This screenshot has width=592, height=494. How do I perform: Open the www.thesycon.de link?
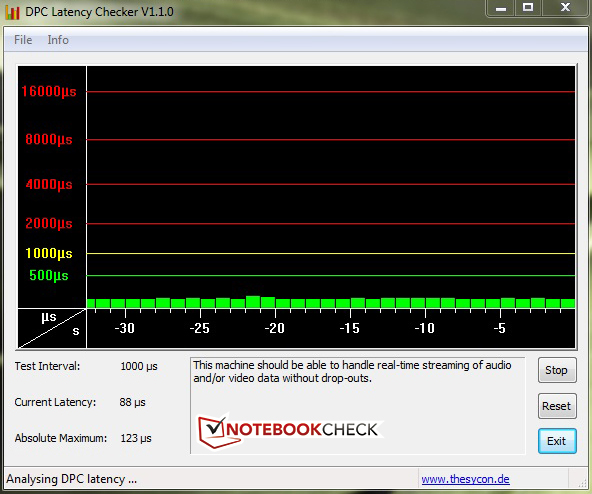[466, 479]
